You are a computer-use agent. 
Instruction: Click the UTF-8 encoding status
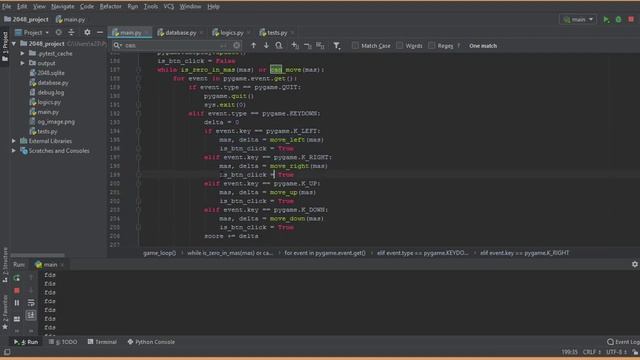616,352
